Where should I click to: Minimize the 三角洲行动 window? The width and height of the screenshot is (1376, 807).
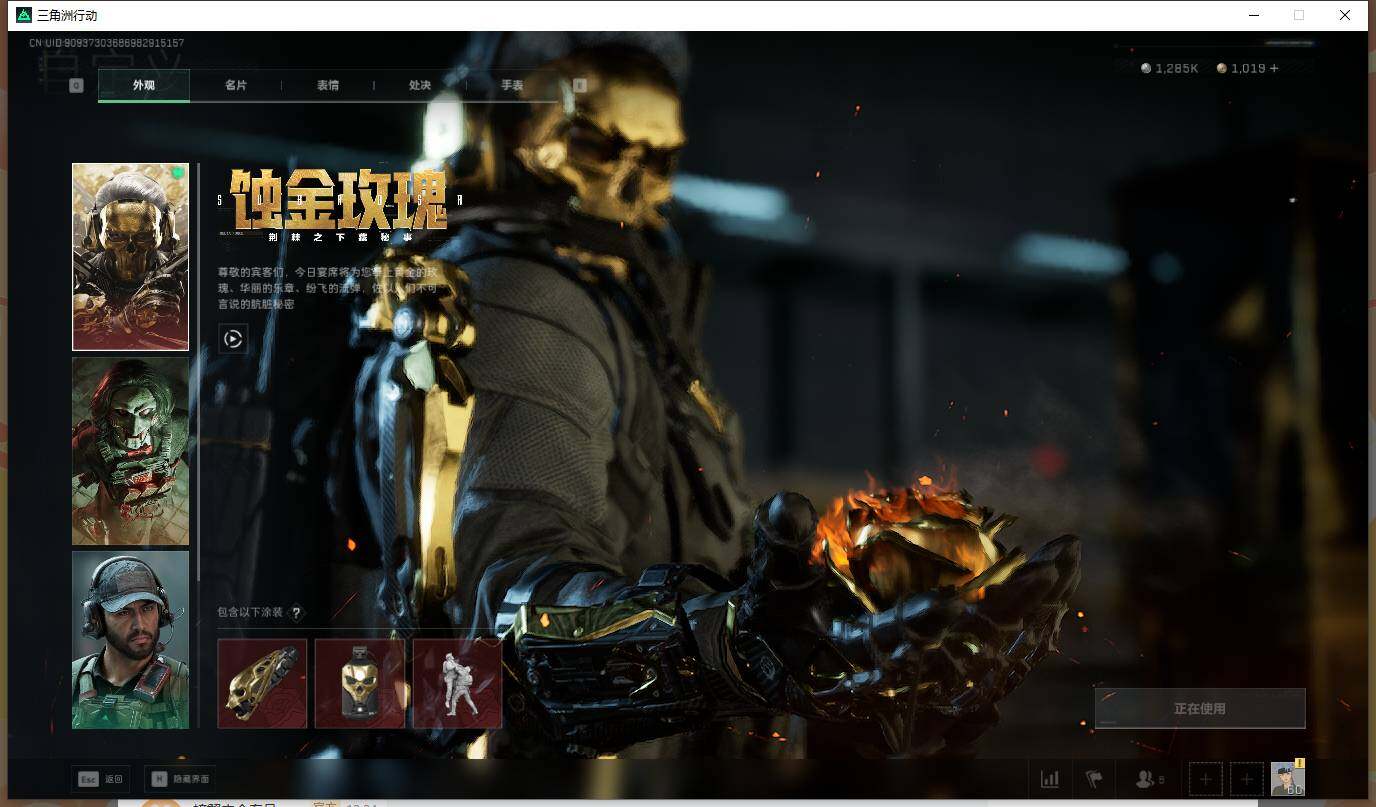pos(1253,15)
